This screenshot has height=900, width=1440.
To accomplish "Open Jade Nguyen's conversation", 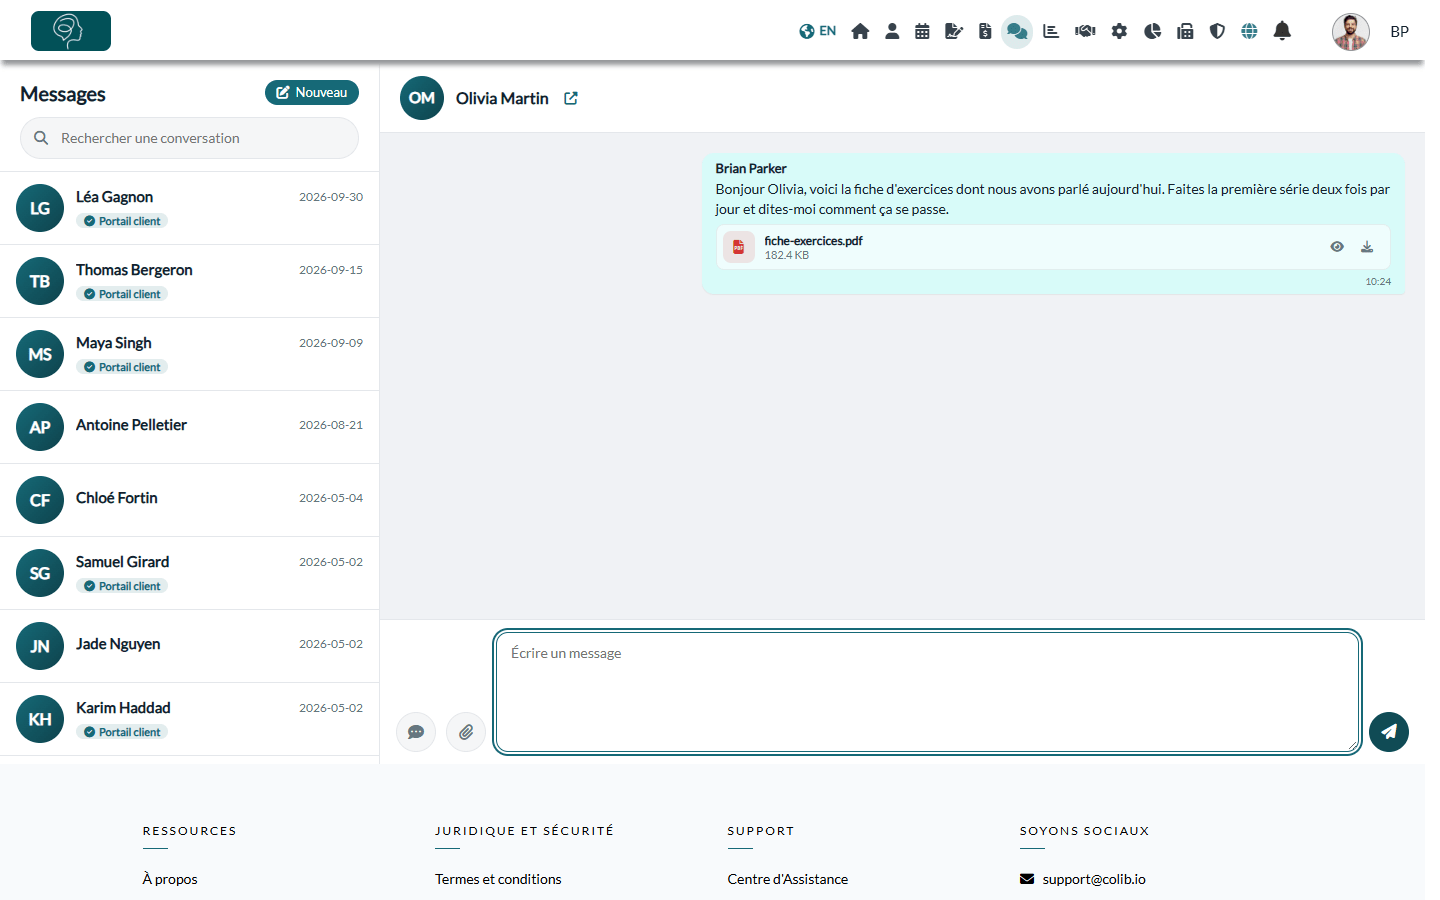I will click(189, 646).
